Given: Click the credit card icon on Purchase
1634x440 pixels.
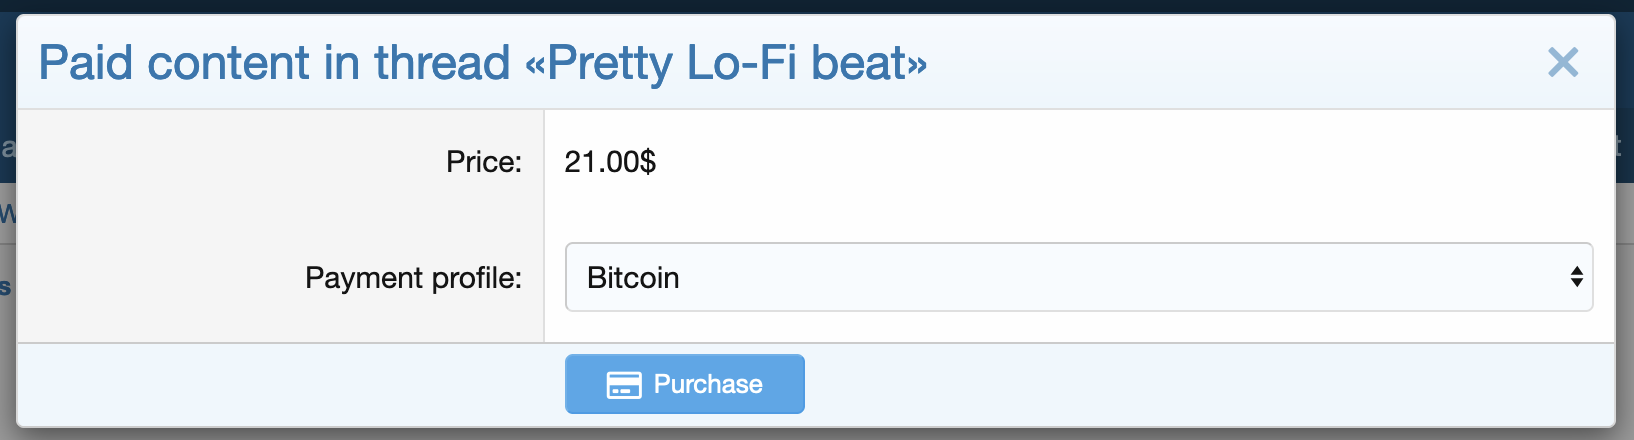Looking at the screenshot, I should pos(624,385).
